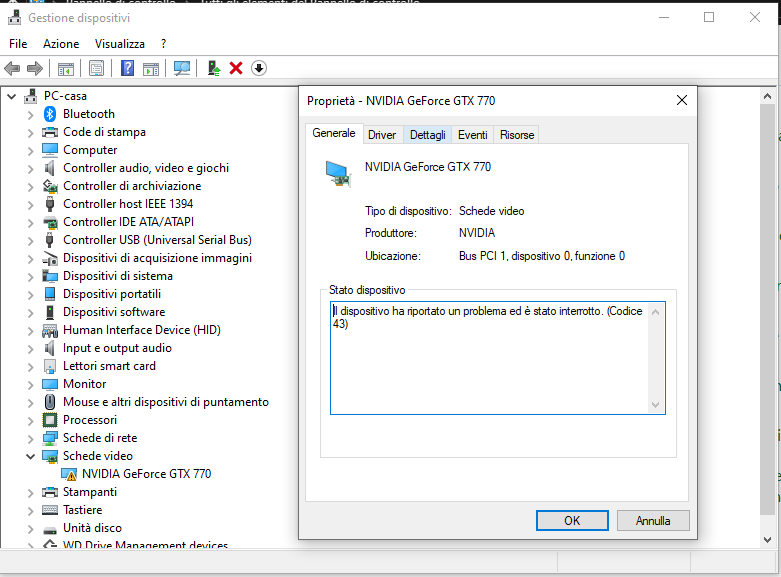Click the OK button
The image size is (781, 577).
pos(572,521)
